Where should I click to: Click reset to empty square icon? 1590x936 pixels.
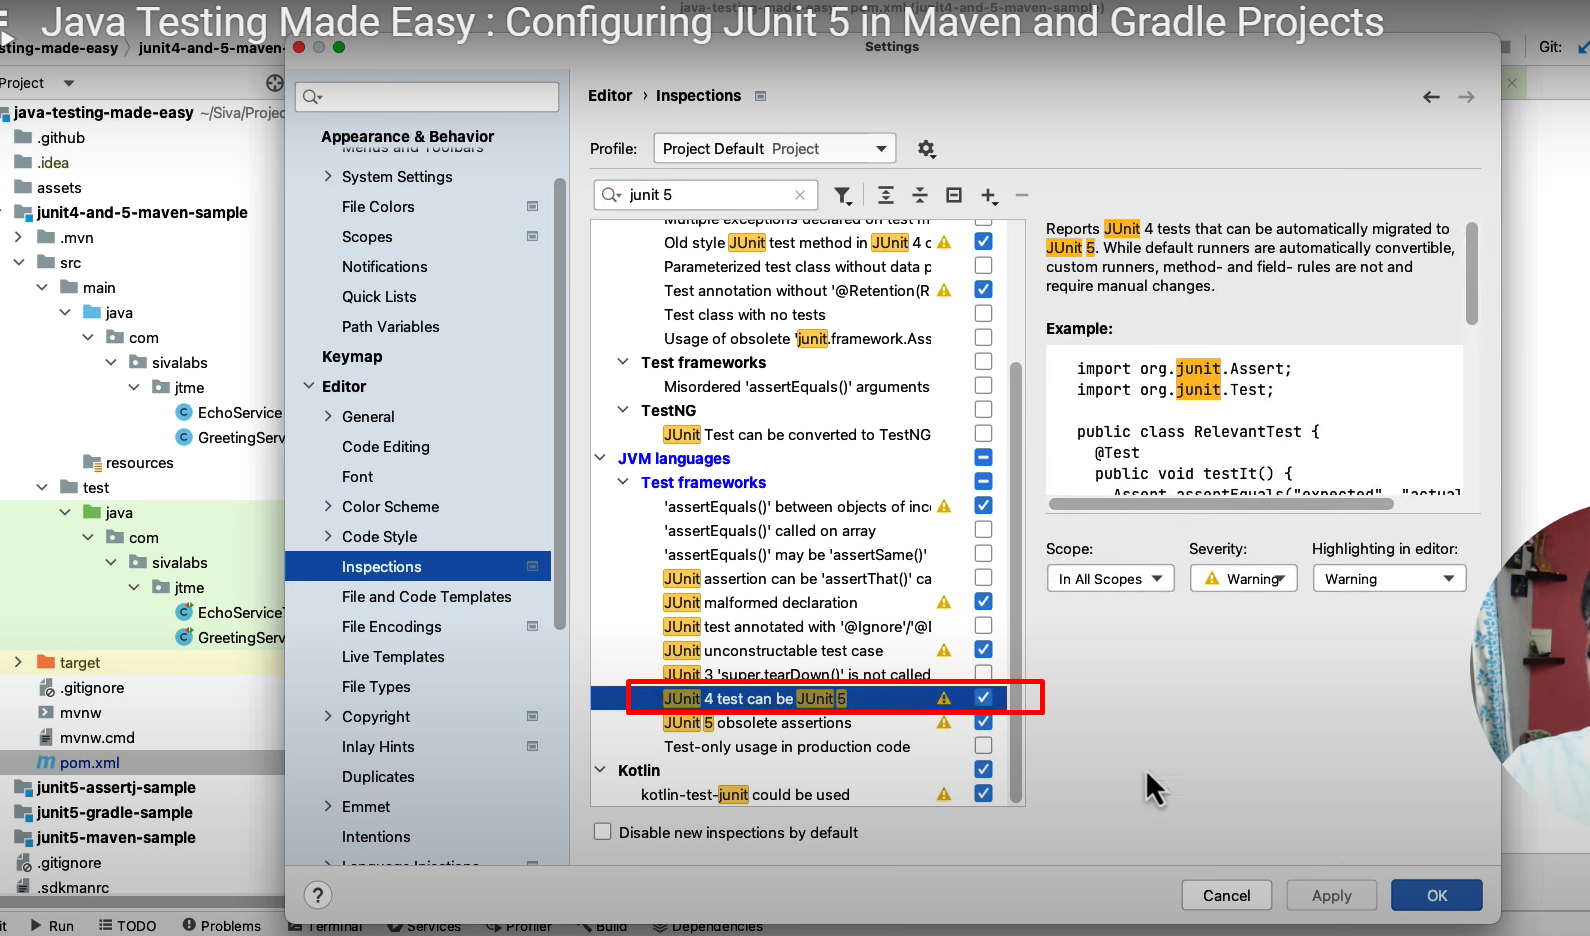click(x=954, y=195)
